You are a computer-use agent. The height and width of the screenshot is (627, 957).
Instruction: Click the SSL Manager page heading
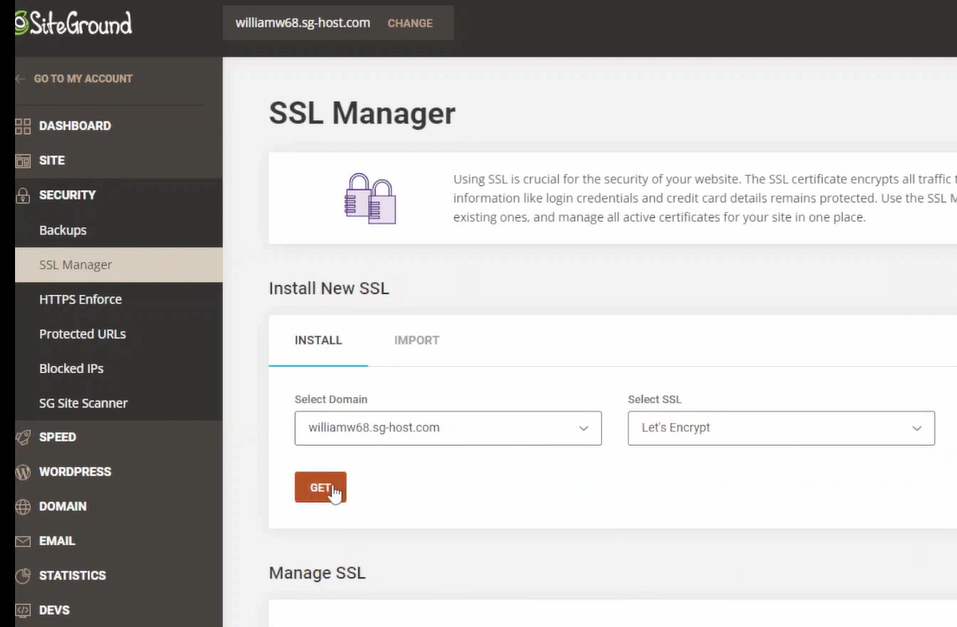pyautogui.click(x=362, y=114)
